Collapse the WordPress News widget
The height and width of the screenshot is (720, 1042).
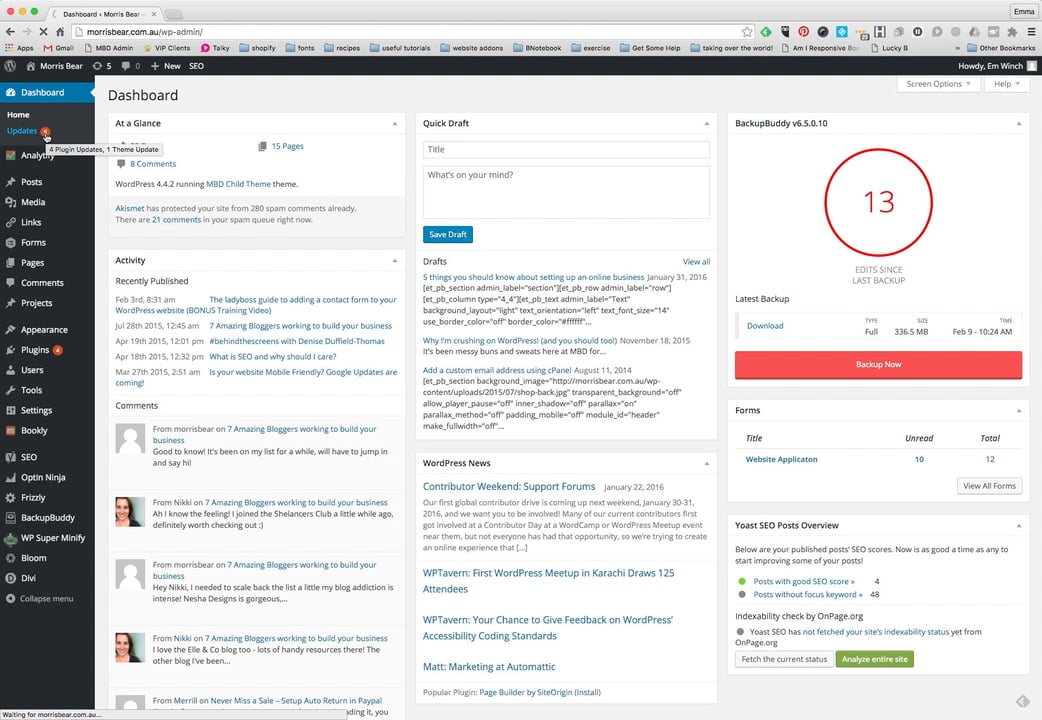[x=706, y=463]
